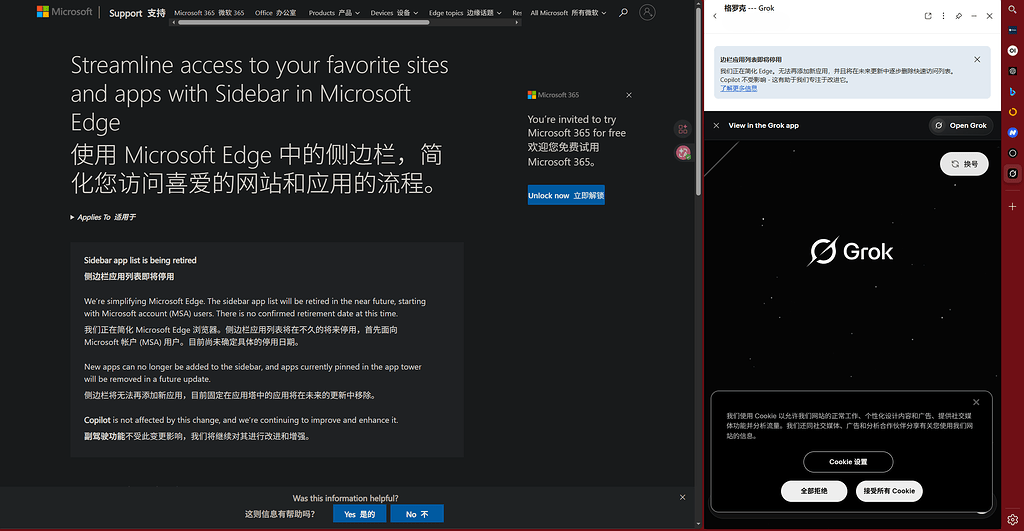Click 接受所有 Cookie button
This screenshot has height=531, width=1024.
coord(889,491)
